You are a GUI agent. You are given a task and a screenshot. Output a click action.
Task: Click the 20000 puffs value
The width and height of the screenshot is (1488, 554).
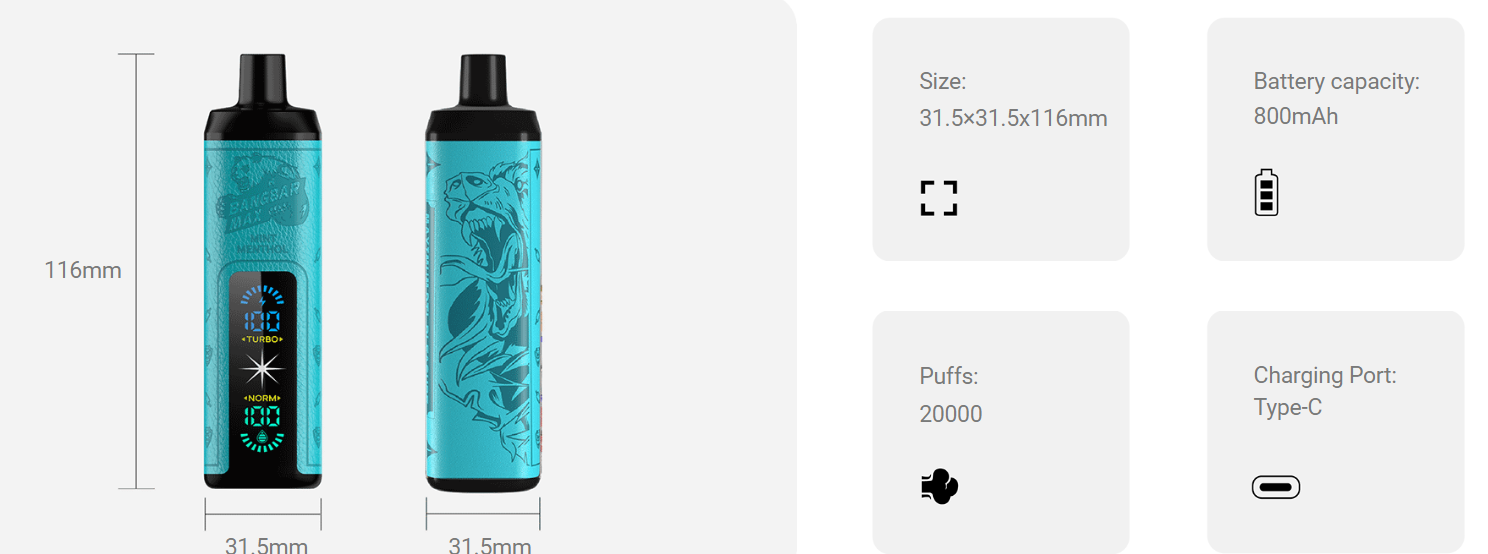tap(951, 413)
